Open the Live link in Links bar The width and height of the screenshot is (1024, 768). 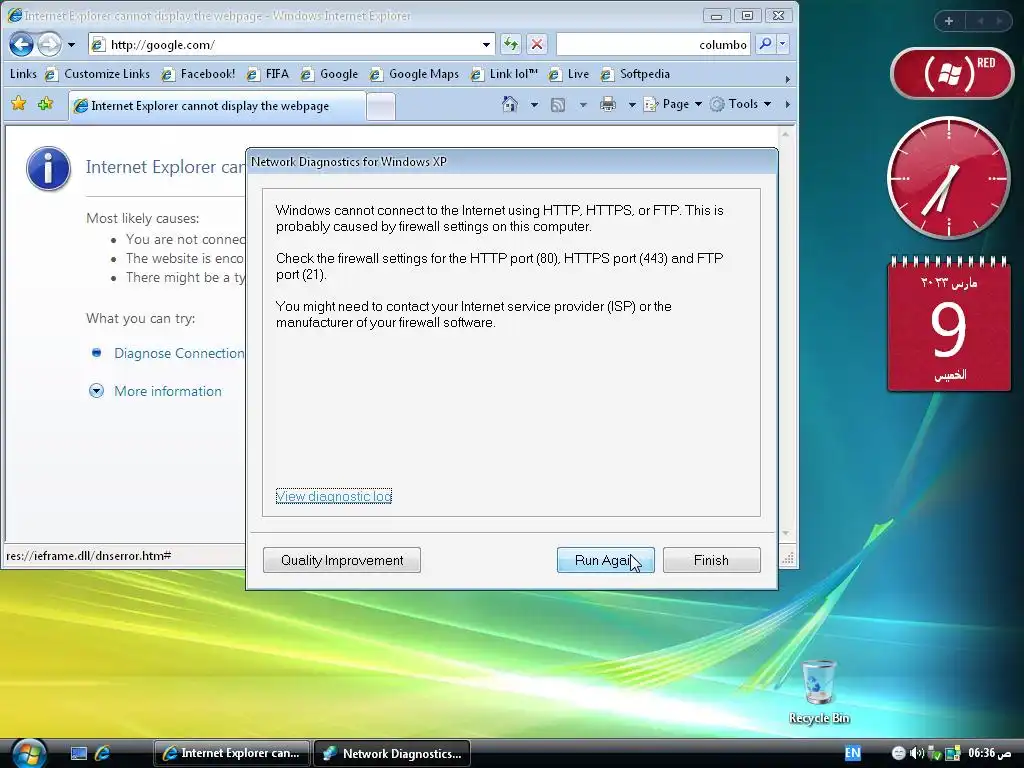point(569,74)
